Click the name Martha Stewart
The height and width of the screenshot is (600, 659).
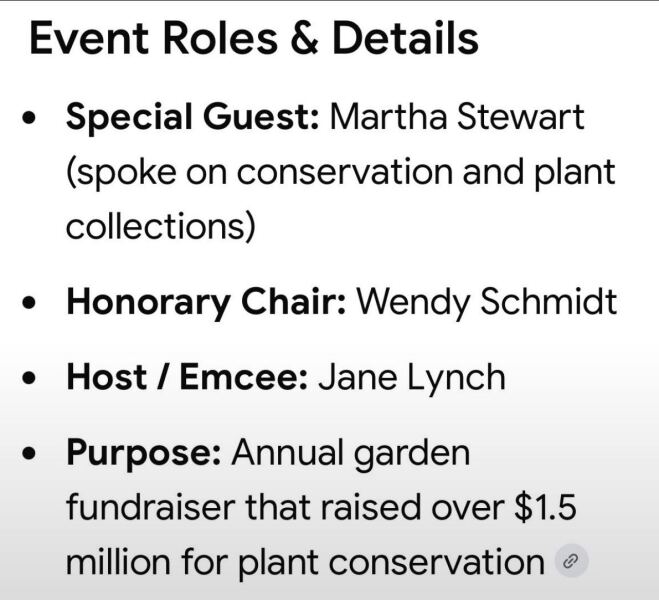(x=457, y=116)
